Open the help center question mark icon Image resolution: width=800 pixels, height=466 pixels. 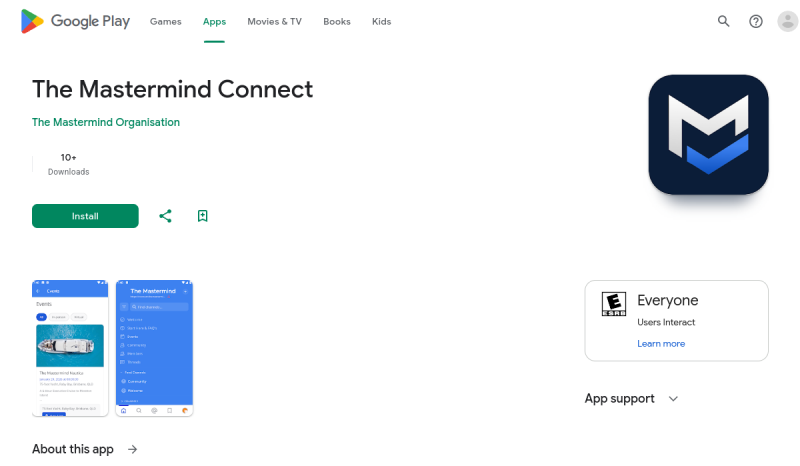pyautogui.click(x=756, y=21)
